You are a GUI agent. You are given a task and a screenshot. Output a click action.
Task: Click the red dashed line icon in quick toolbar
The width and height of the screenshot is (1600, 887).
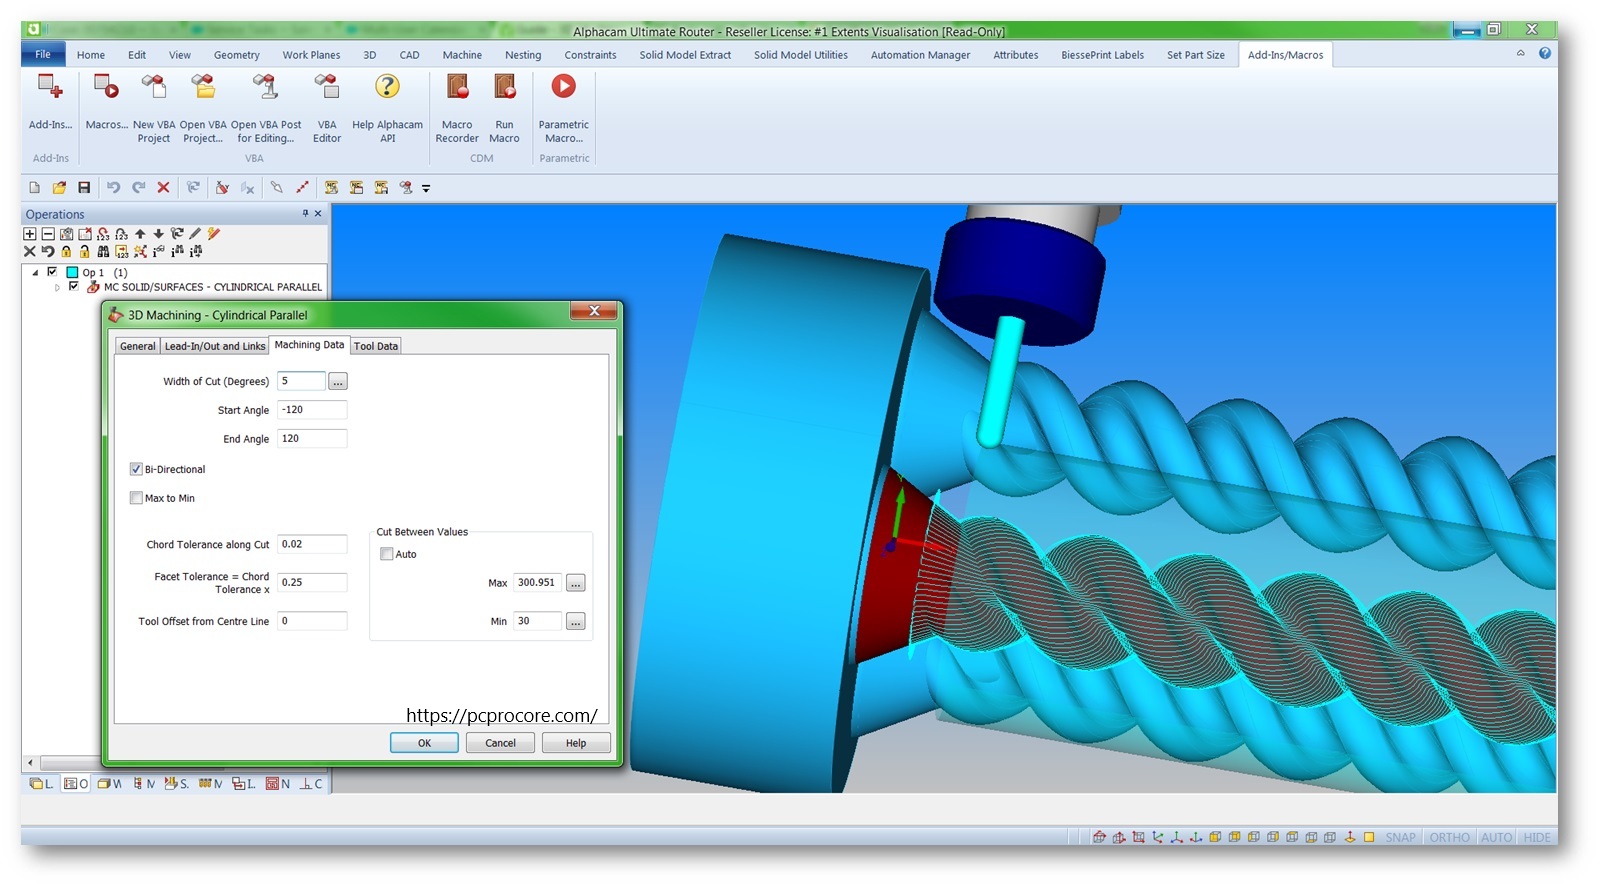(302, 187)
